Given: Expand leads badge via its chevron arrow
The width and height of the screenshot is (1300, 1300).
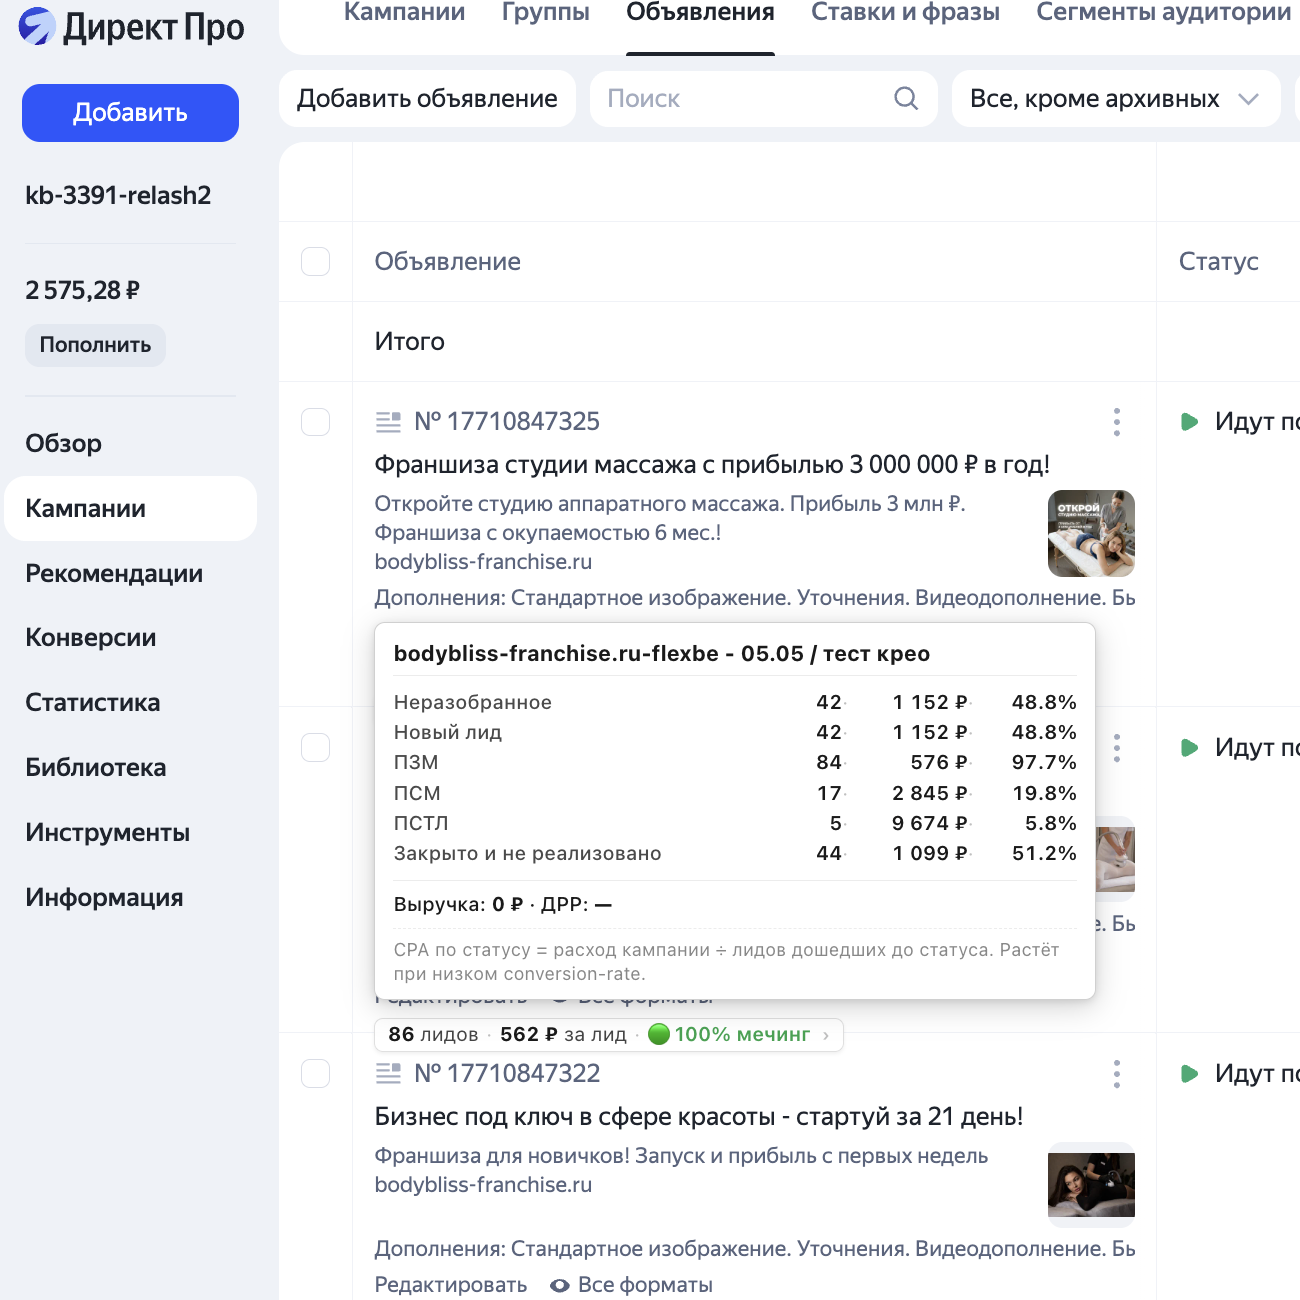Looking at the screenshot, I should click(x=826, y=1035).
